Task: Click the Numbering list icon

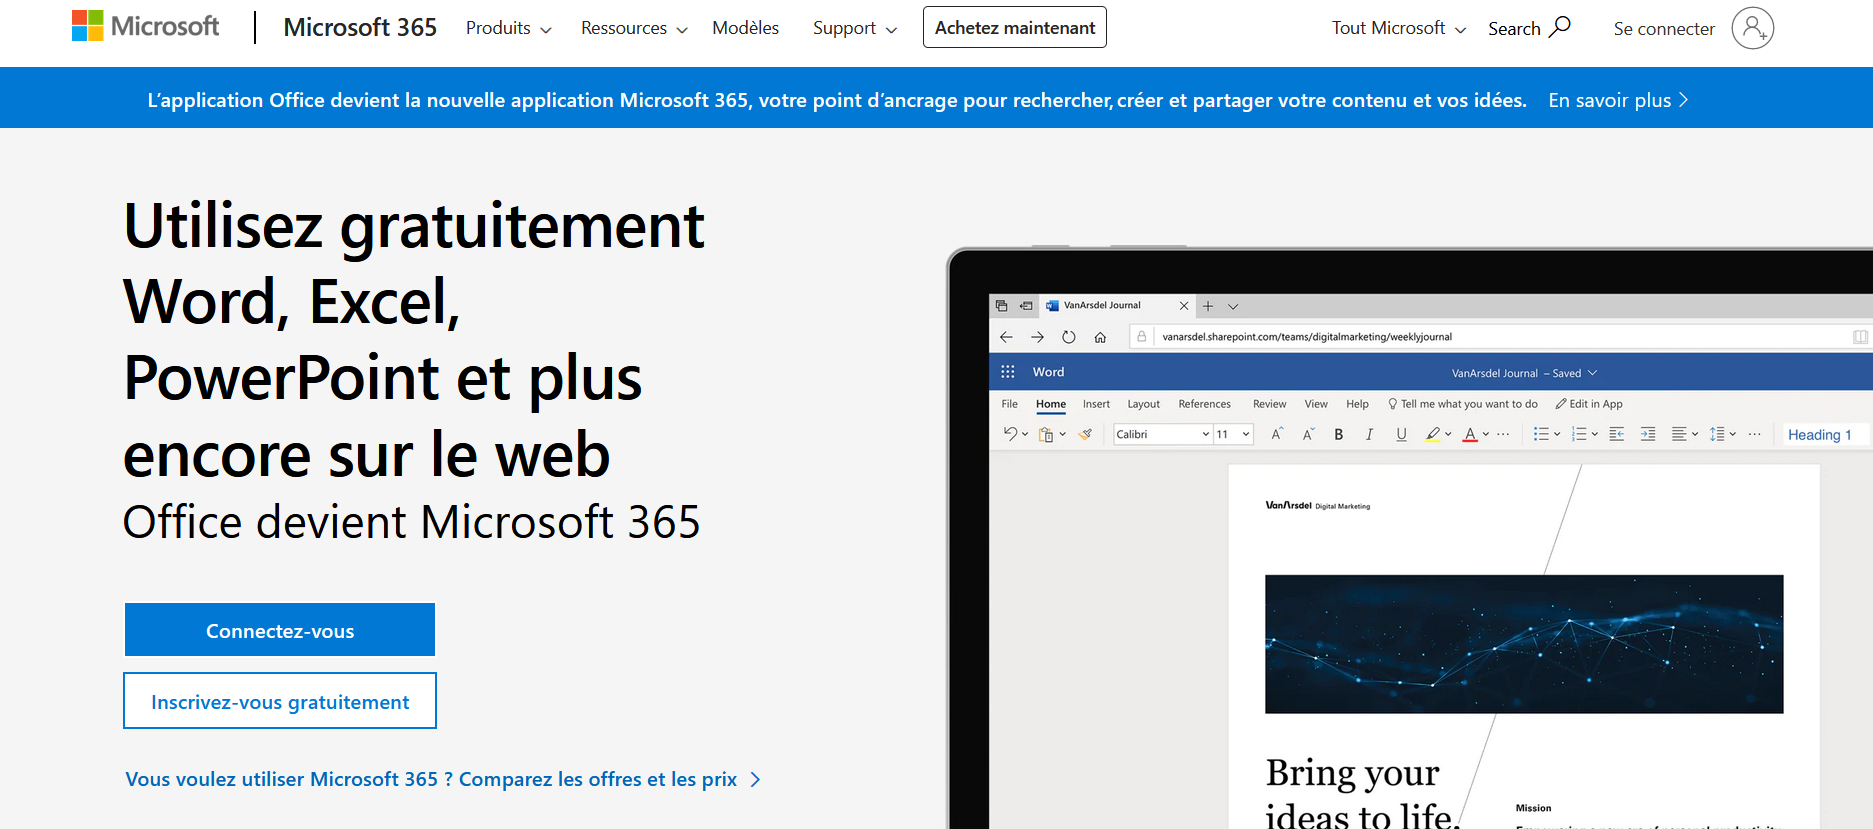Action: (1579, 434)
